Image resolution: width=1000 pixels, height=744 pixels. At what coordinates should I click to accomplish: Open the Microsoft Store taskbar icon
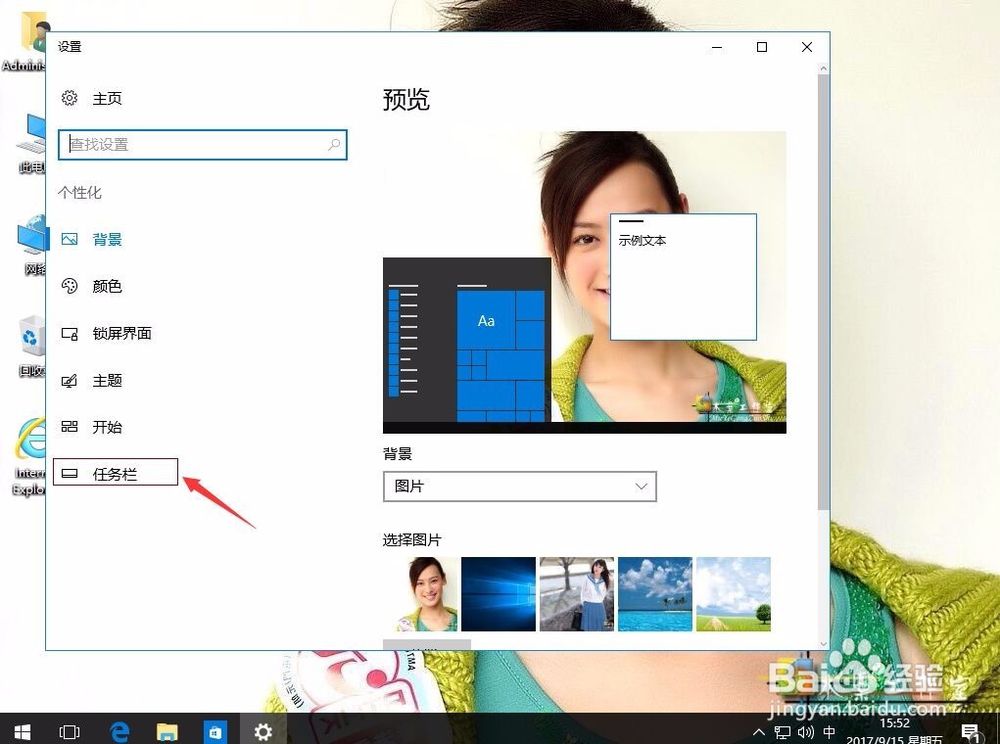(215, 731)
